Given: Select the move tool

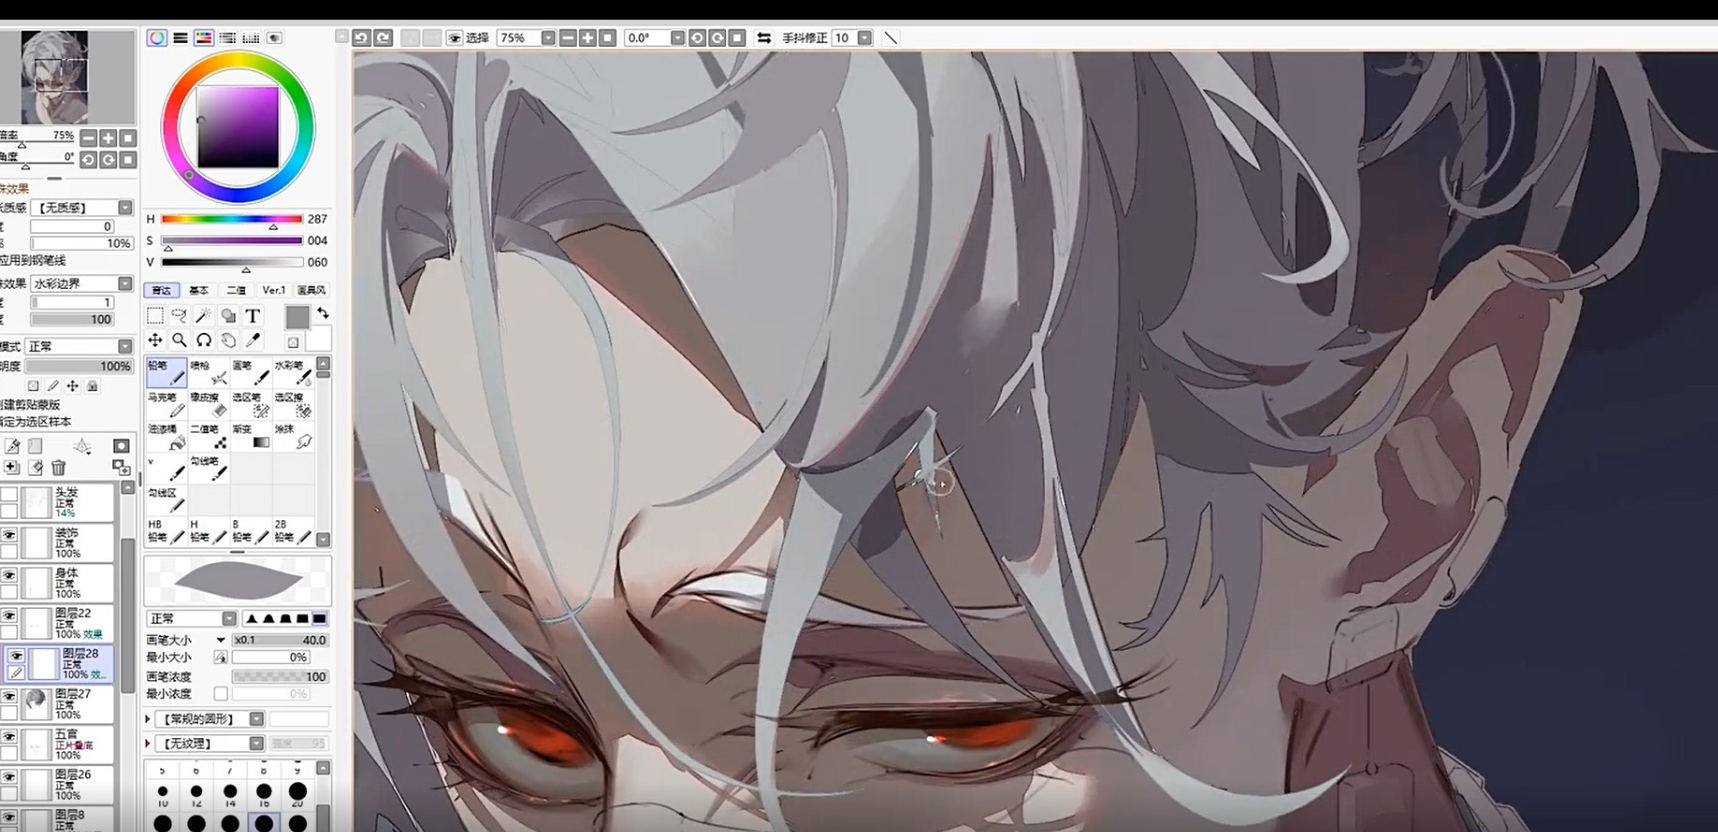Looking at the screenshot, I should [155, 340].
